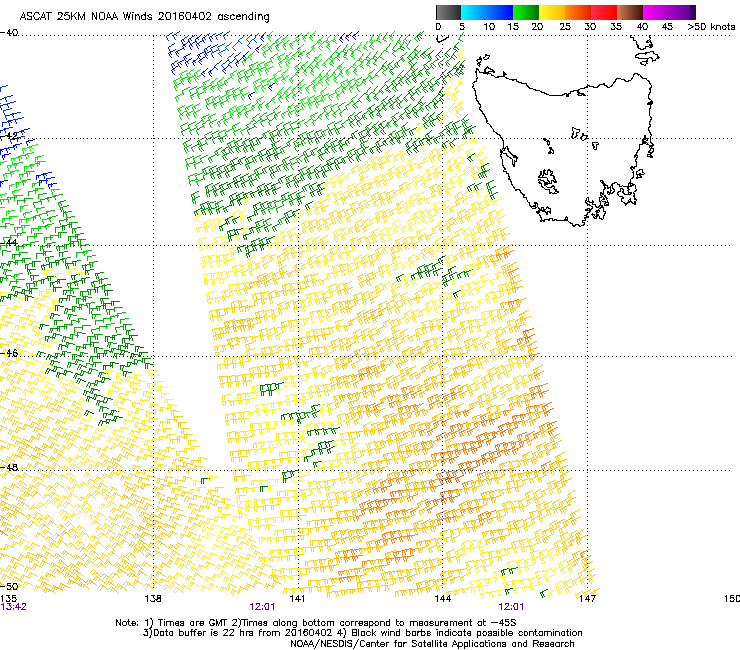Select the "144" longitude label
Screen dimensions: 740x650
click(x=442, y=599)
